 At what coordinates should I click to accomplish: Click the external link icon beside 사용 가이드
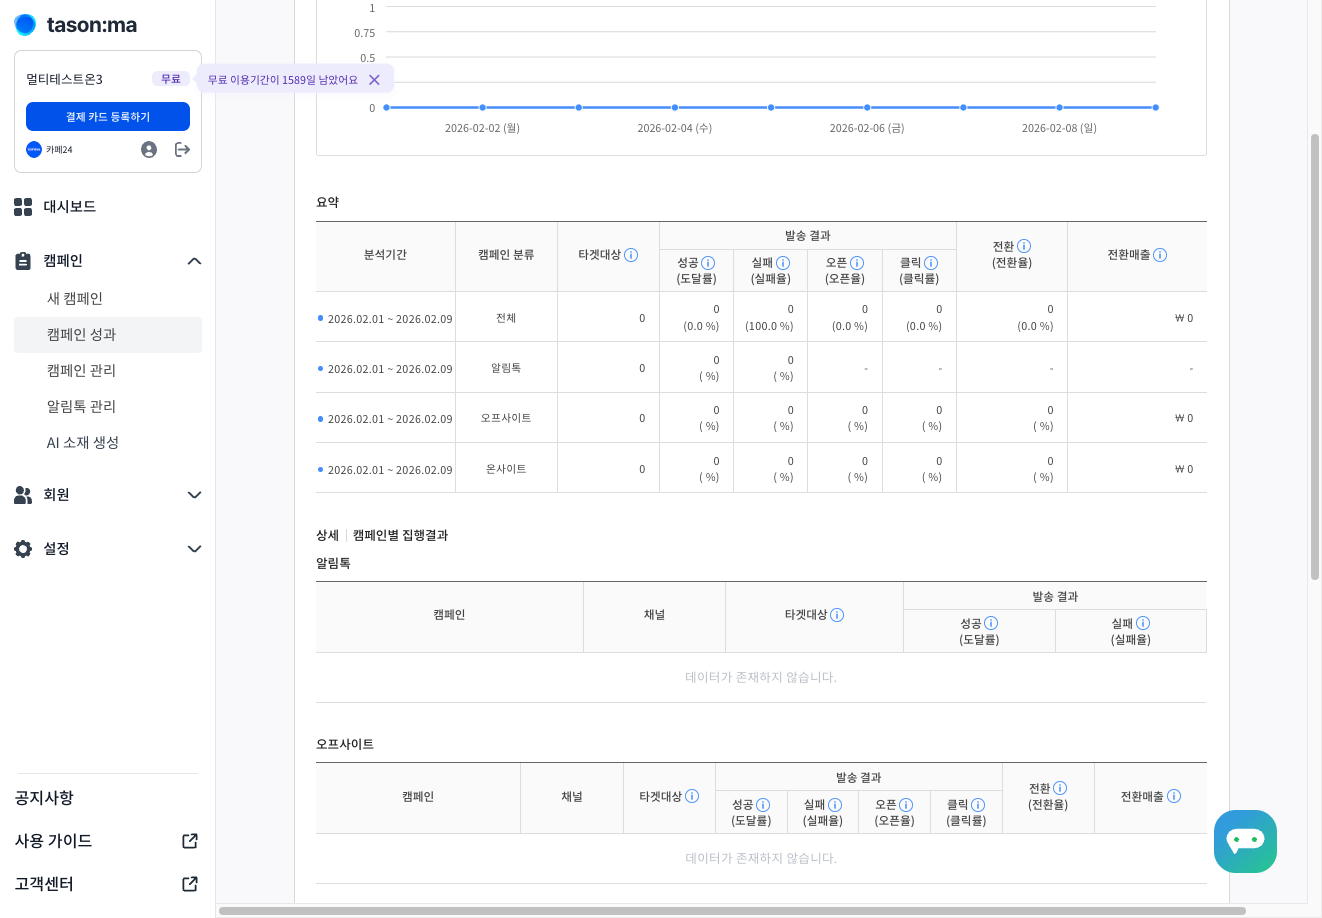pyautogui.click(x=190, y=841)
